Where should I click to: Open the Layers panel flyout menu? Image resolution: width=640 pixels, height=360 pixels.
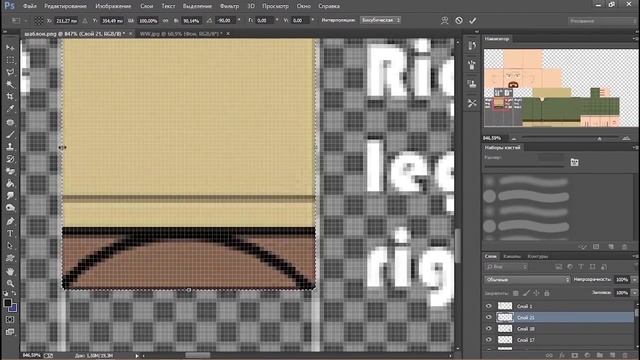click(x=635, y=256)
